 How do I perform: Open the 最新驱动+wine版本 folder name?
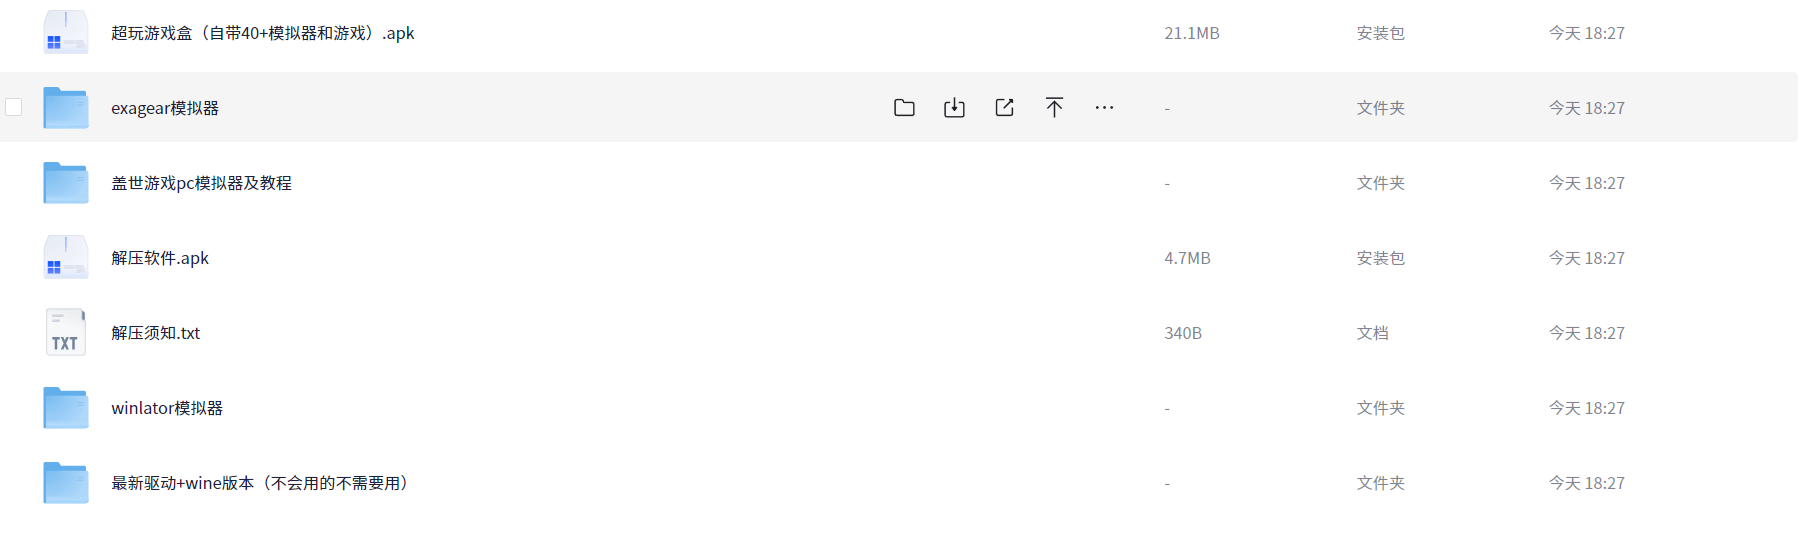262,483
